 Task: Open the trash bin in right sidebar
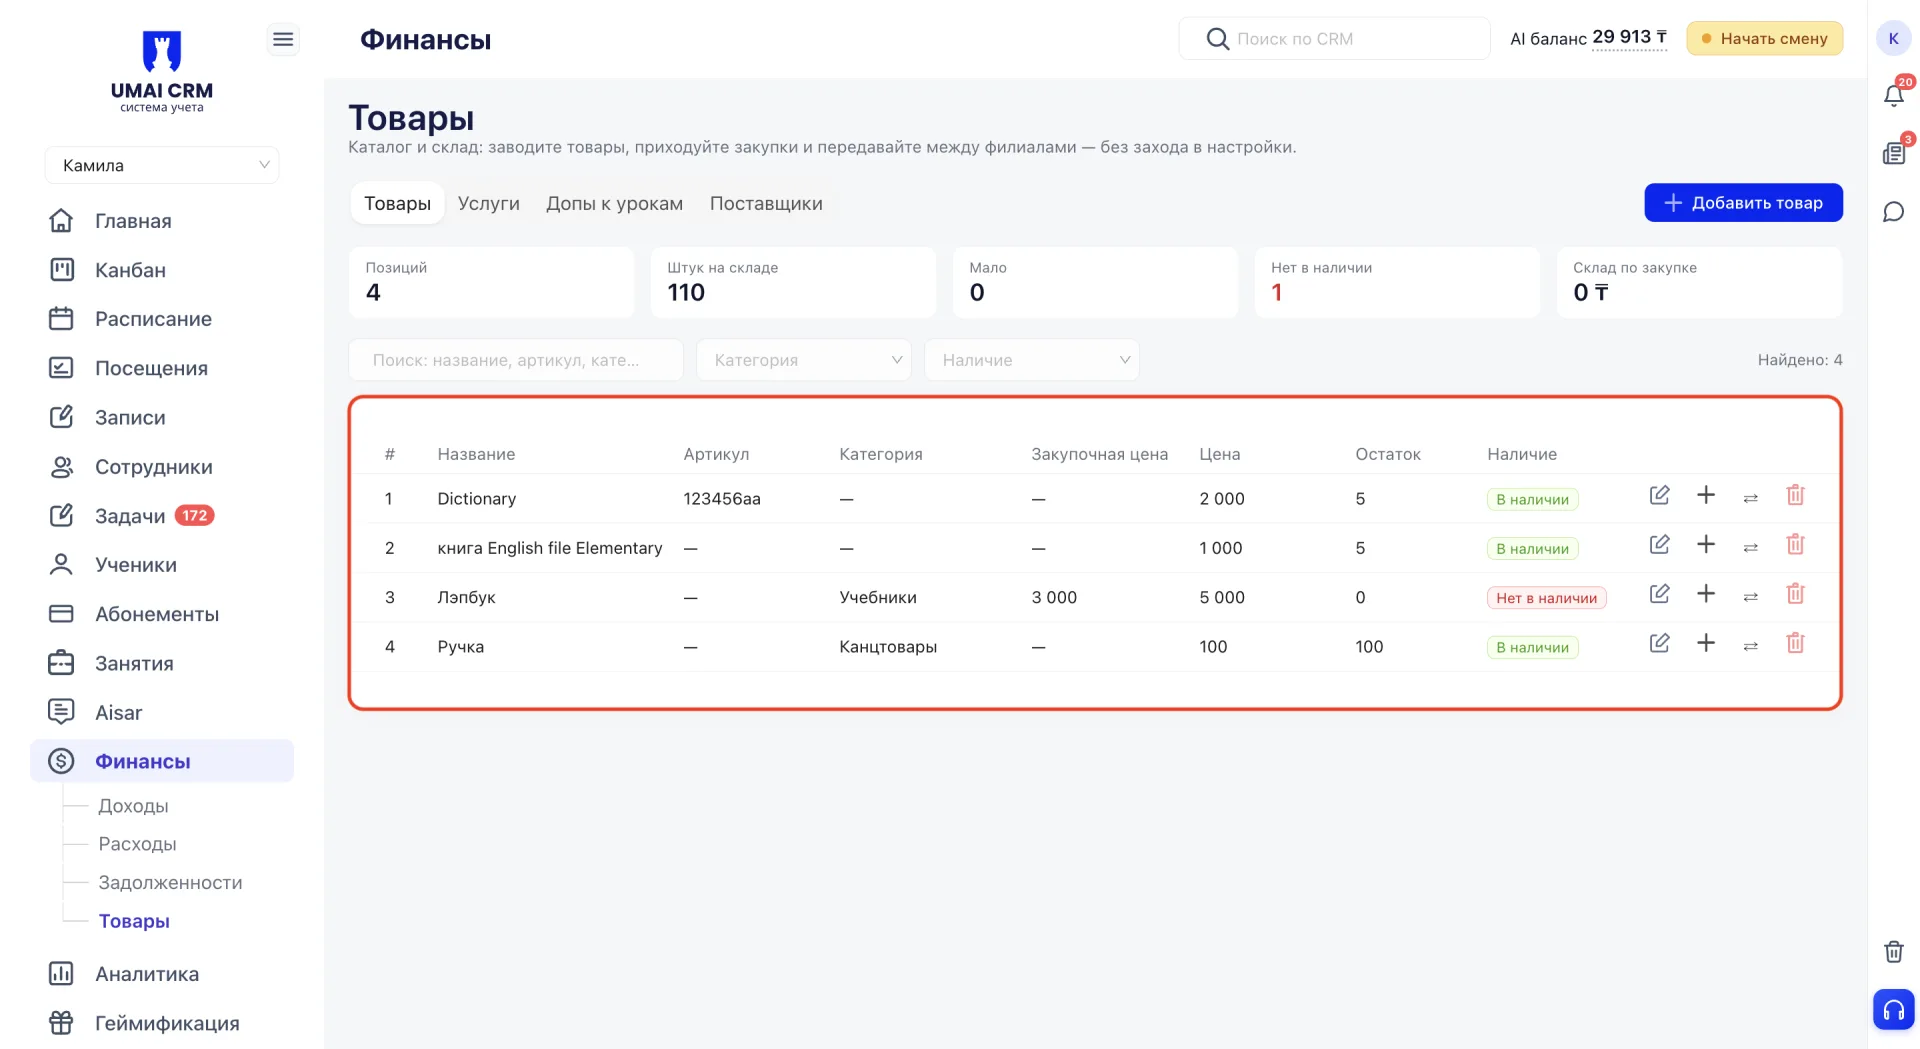(x=1894, y=952)
